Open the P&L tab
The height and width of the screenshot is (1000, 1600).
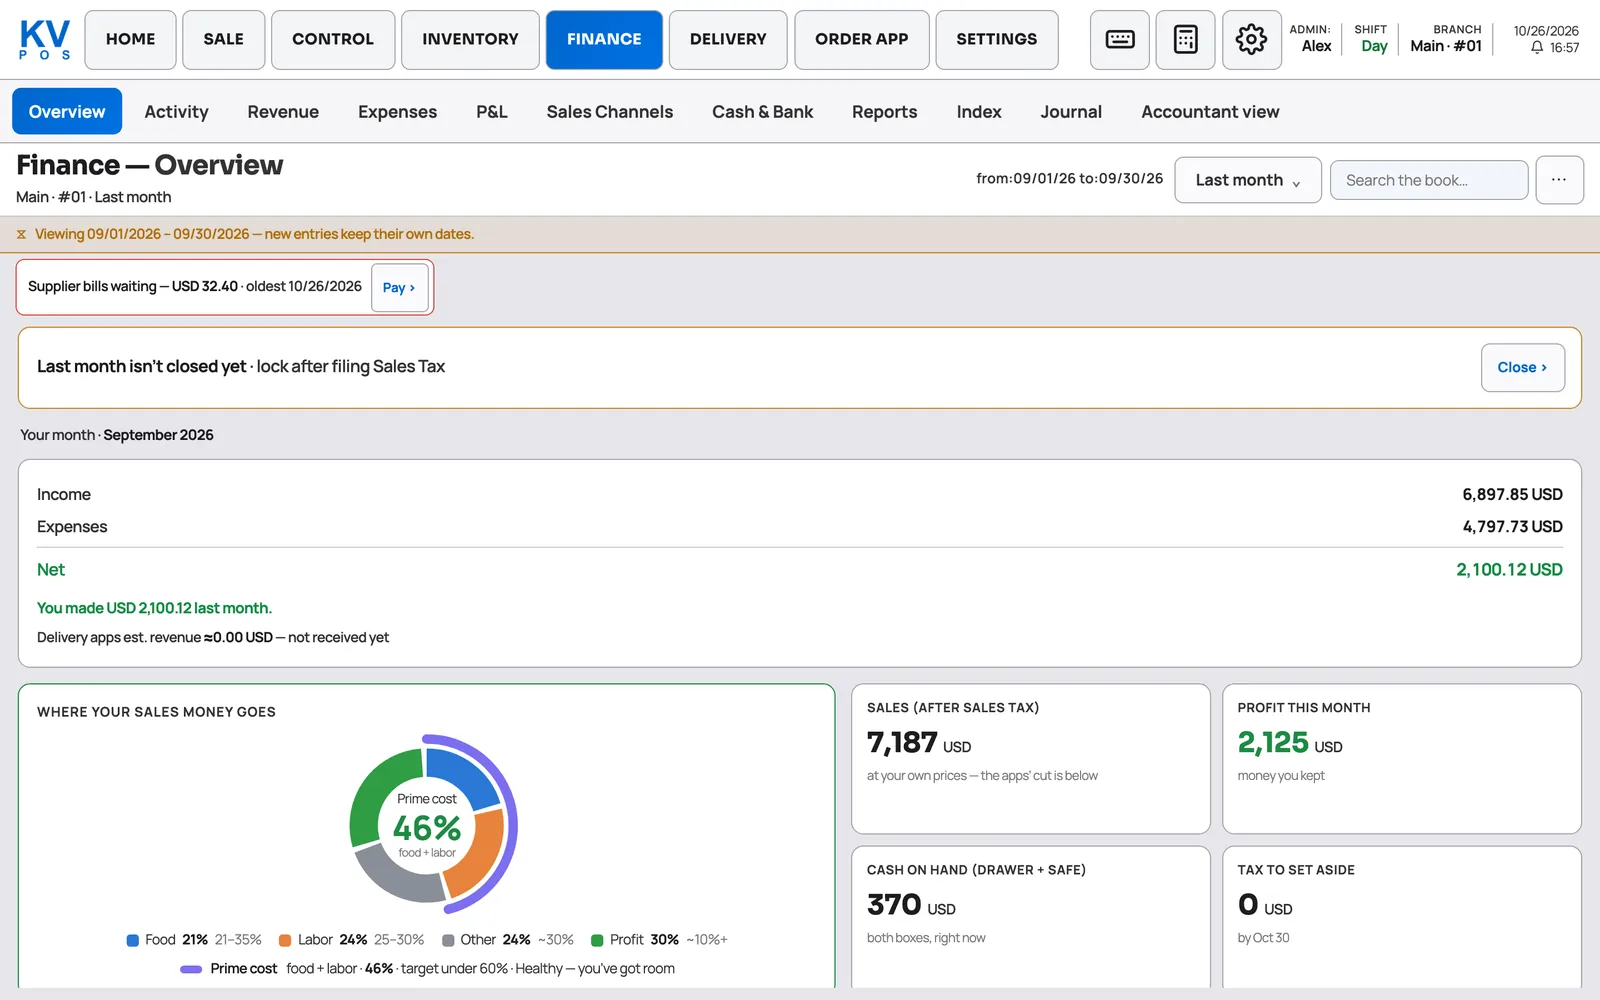[491, 111]
